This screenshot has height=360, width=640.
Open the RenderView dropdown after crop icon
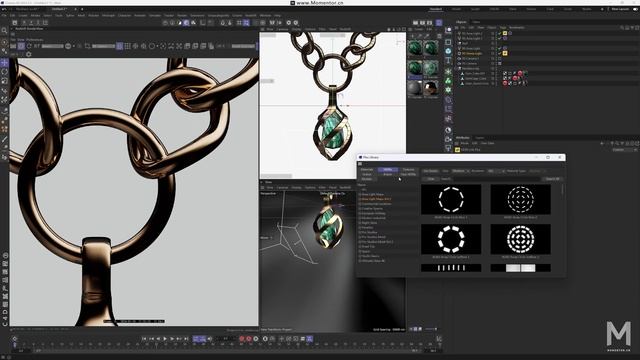point(104,46)
